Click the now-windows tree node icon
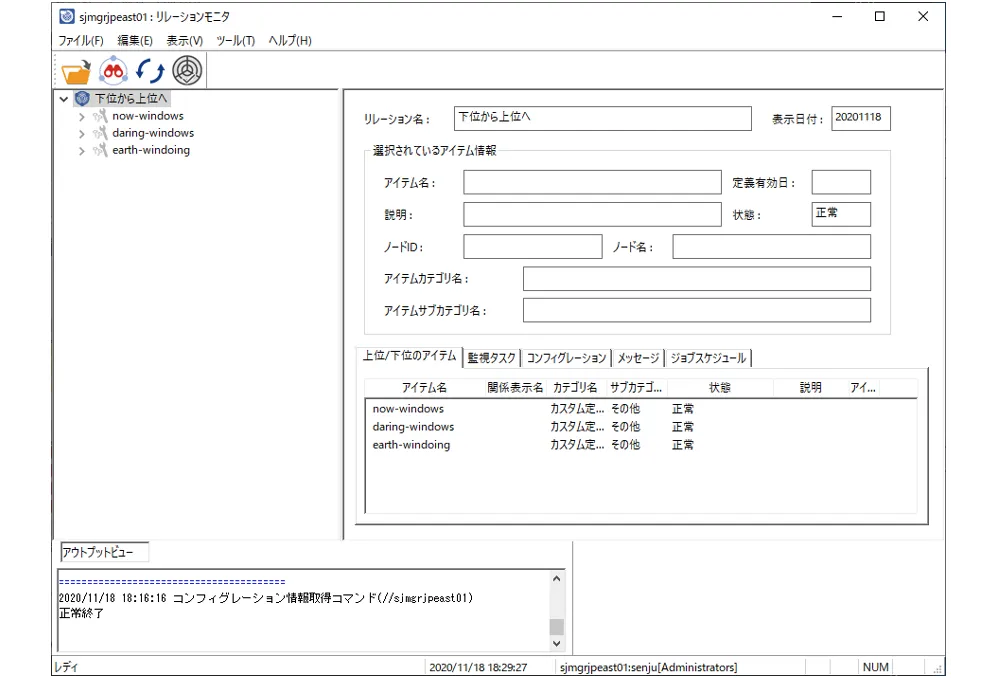 [x=99, y=116]
